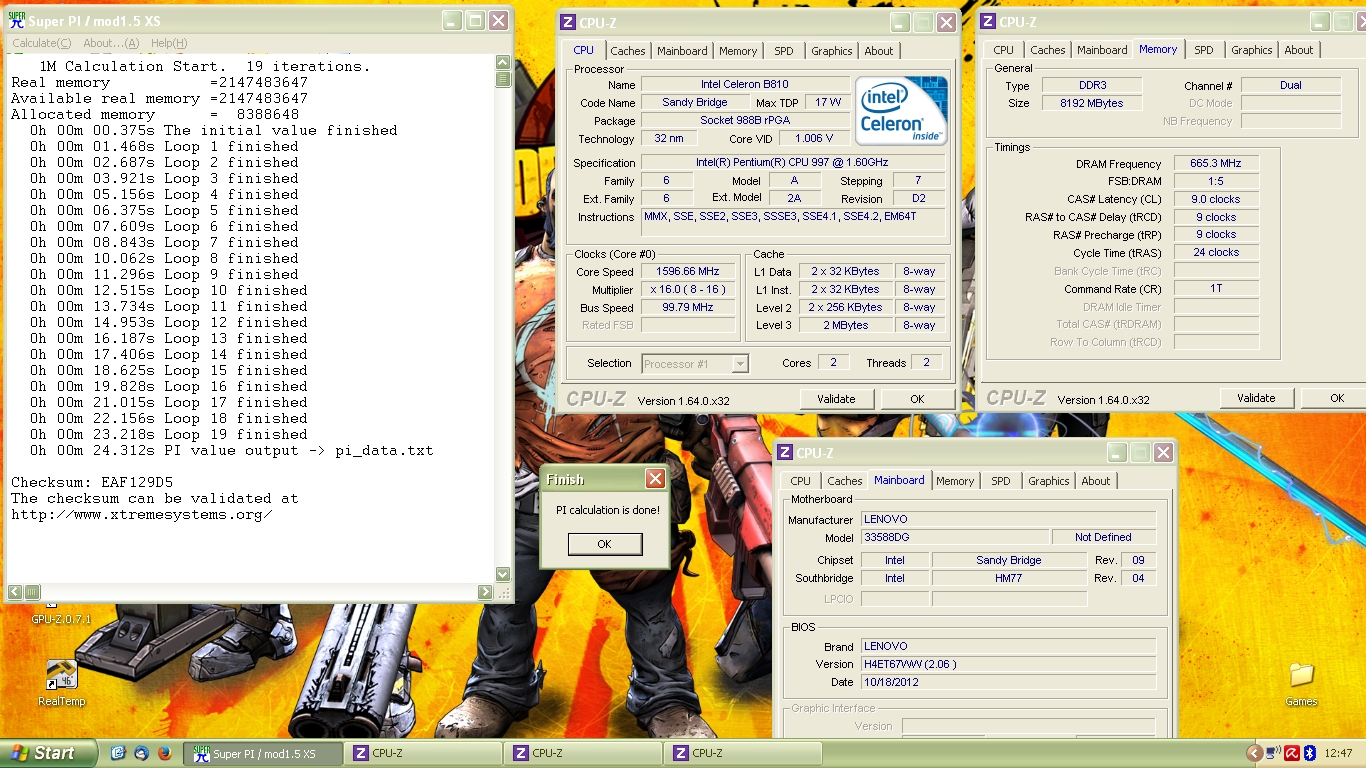Viewport: 1366px width, 768px height.
Task: Open the Help menu in Super PI
Action: (168, 43)
